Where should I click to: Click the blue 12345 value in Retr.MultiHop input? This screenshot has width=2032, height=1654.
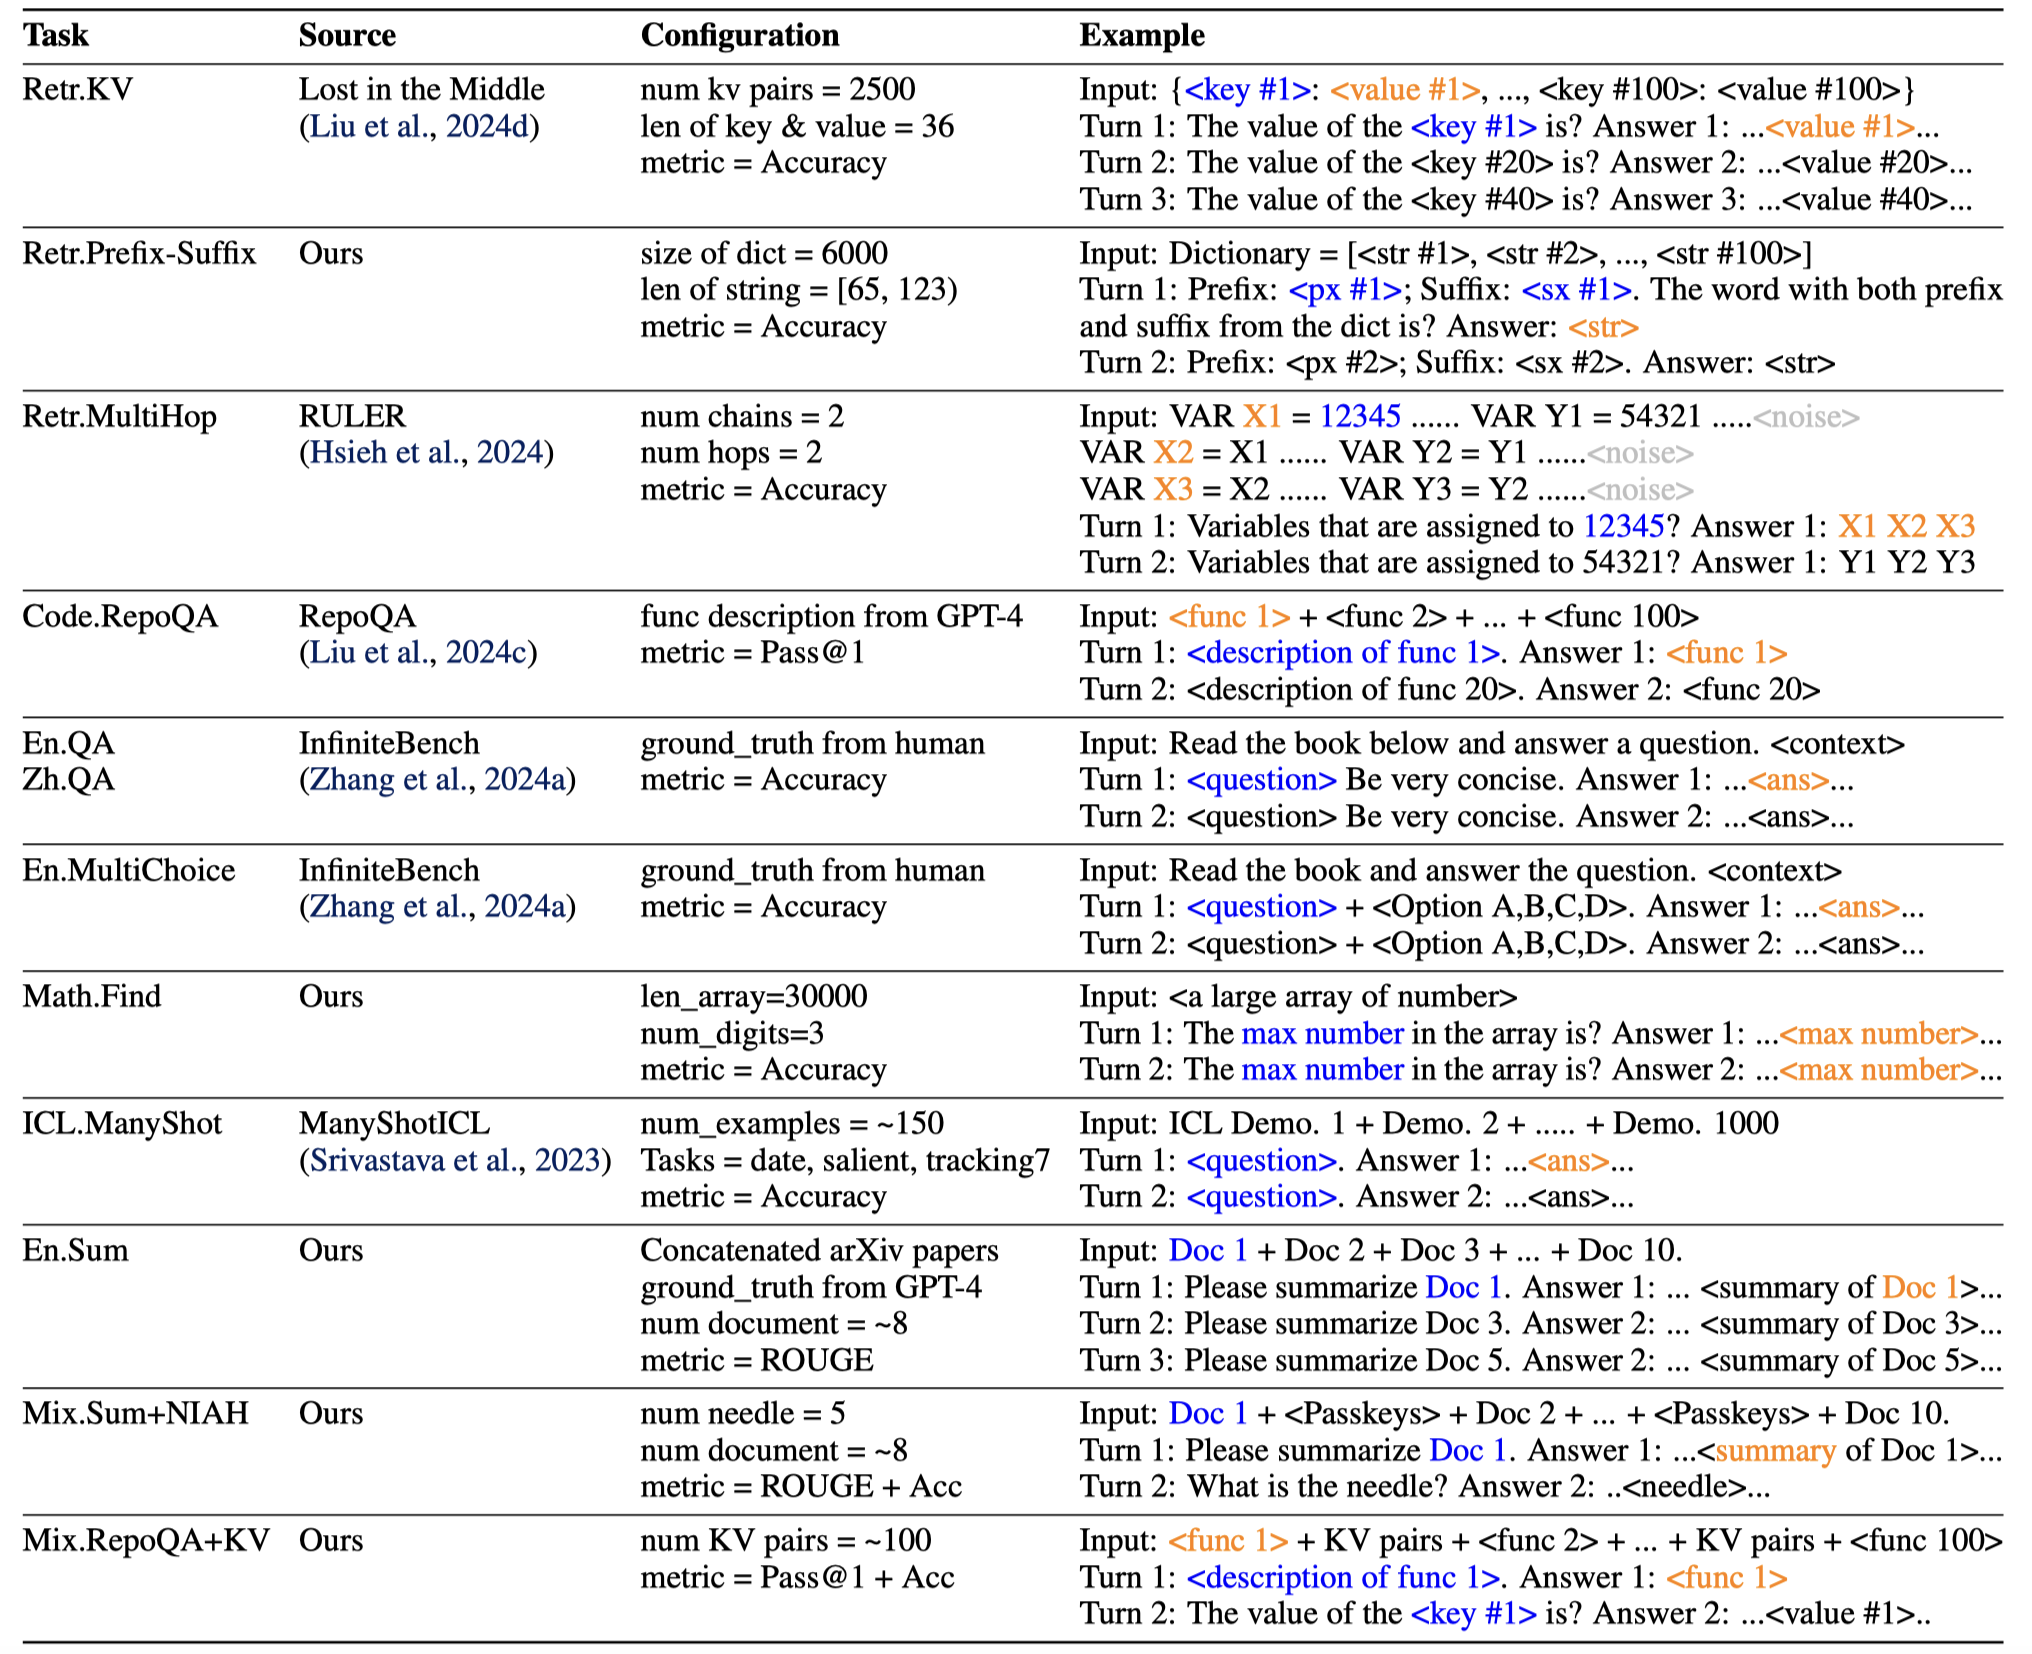tap(1360, 417)
